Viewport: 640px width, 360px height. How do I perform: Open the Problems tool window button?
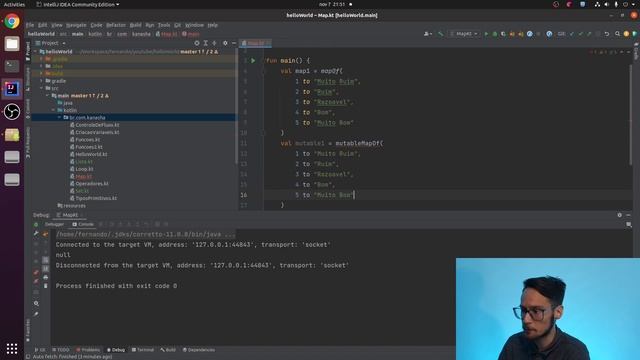[x=88, y=350]
